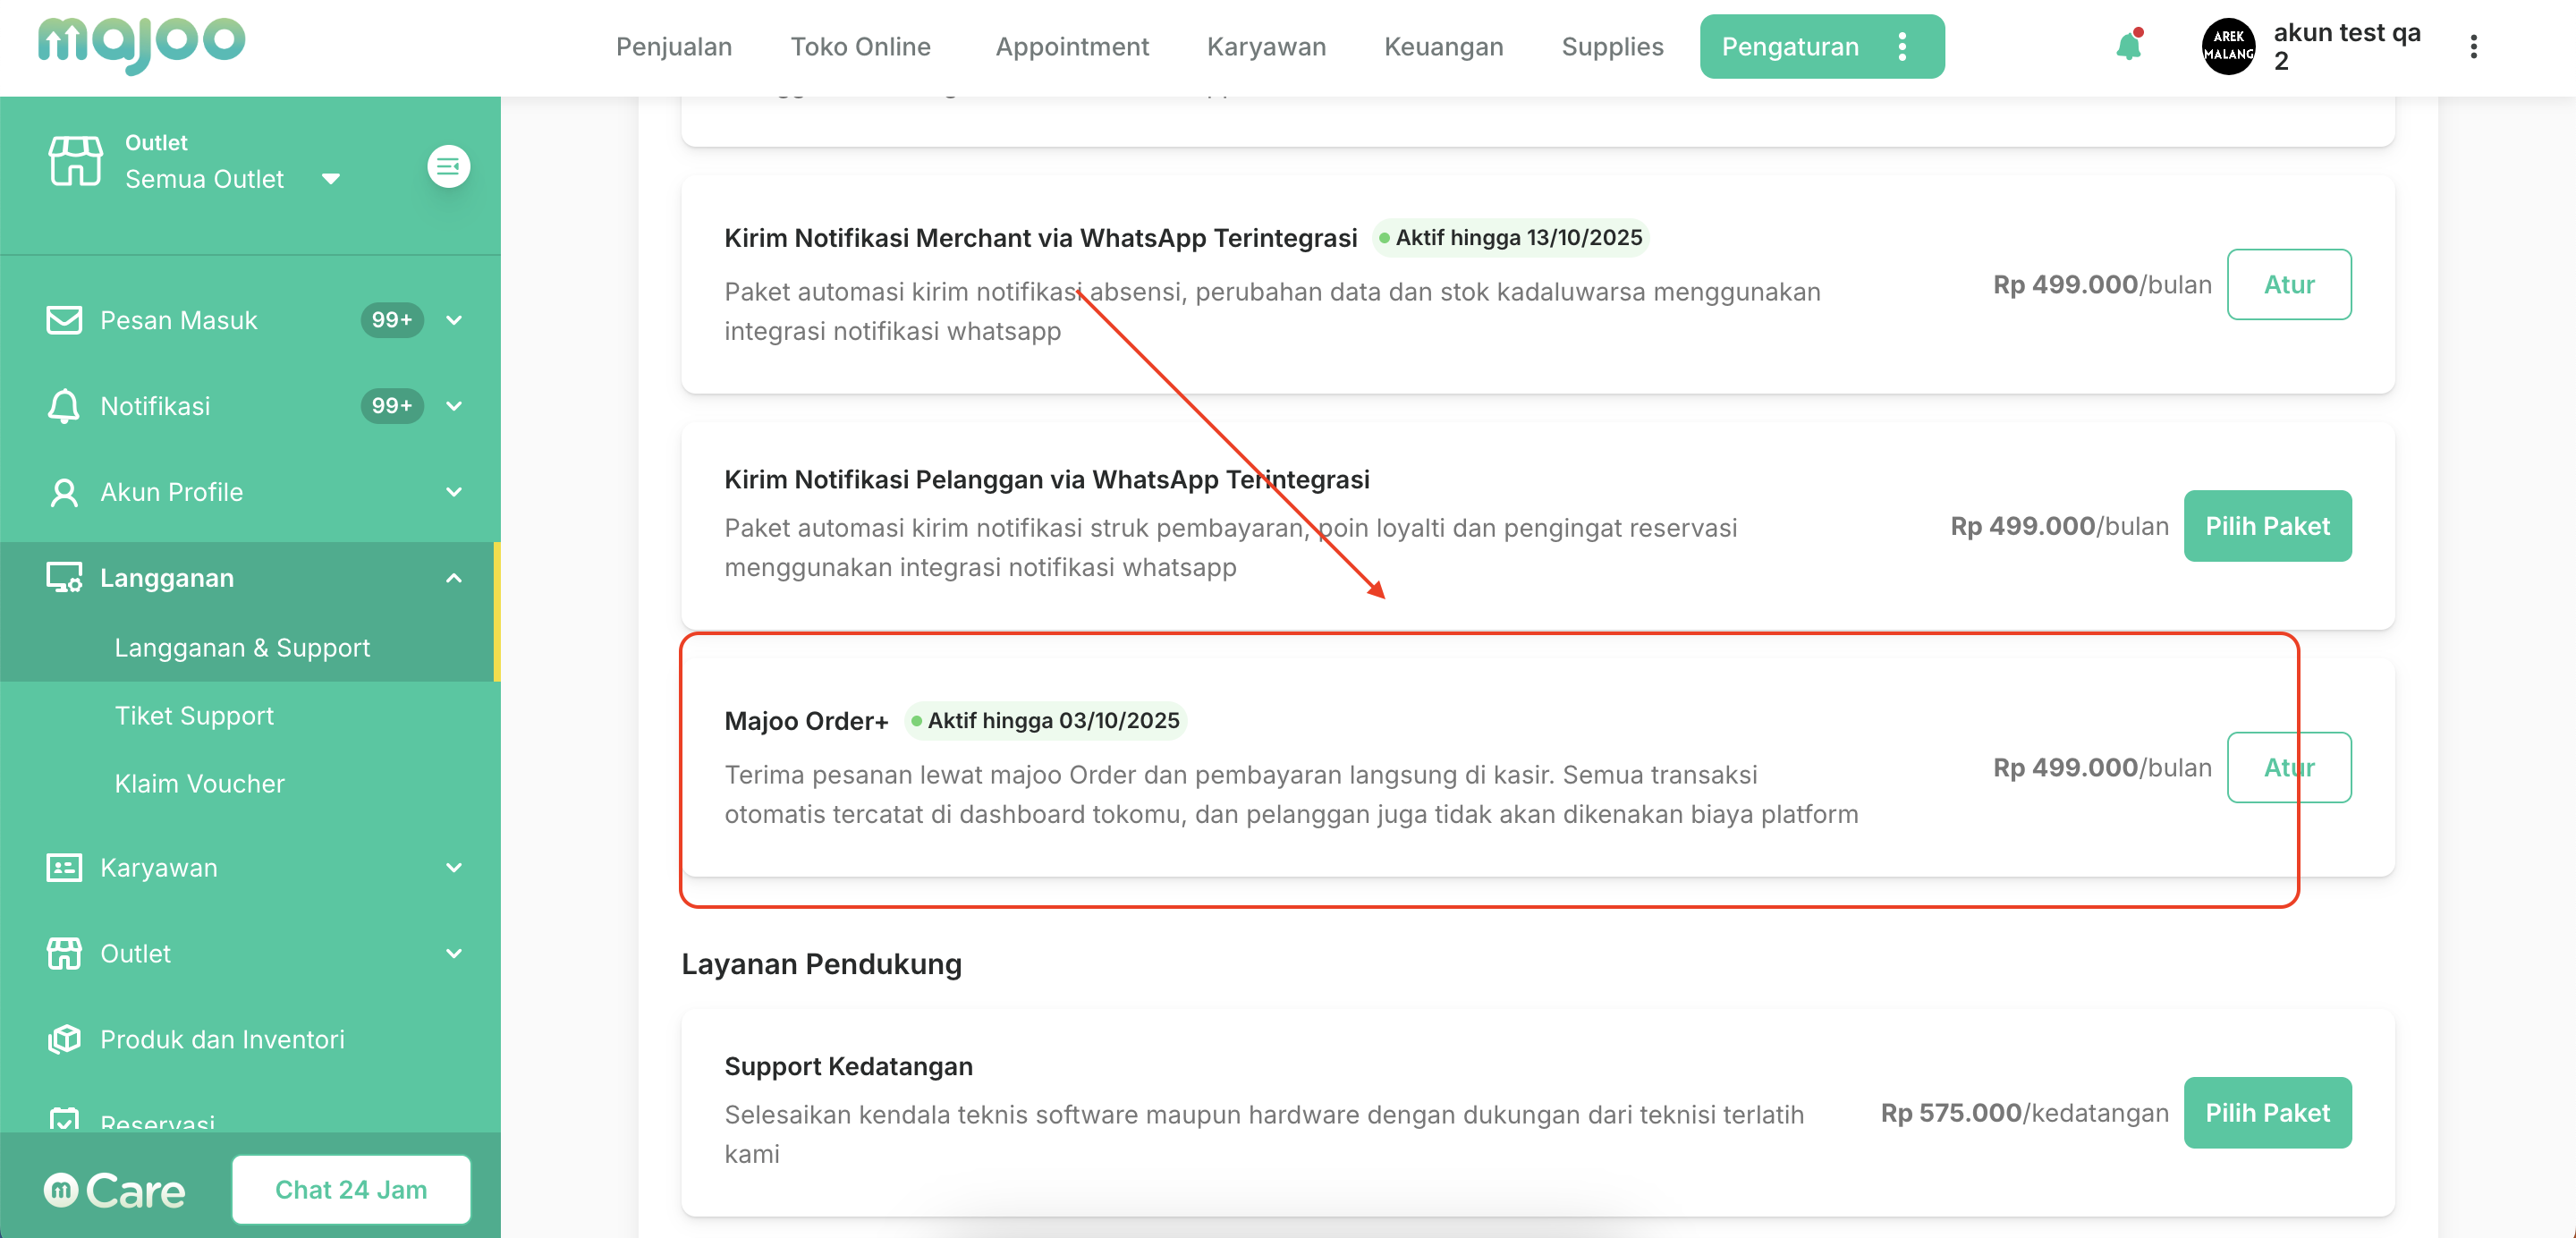This screenshot has height=1238, width=2576.
Task: Click Pilih Paket for Notifikasi Pelanggan WhatsApp
Action: coord(2267,526)
